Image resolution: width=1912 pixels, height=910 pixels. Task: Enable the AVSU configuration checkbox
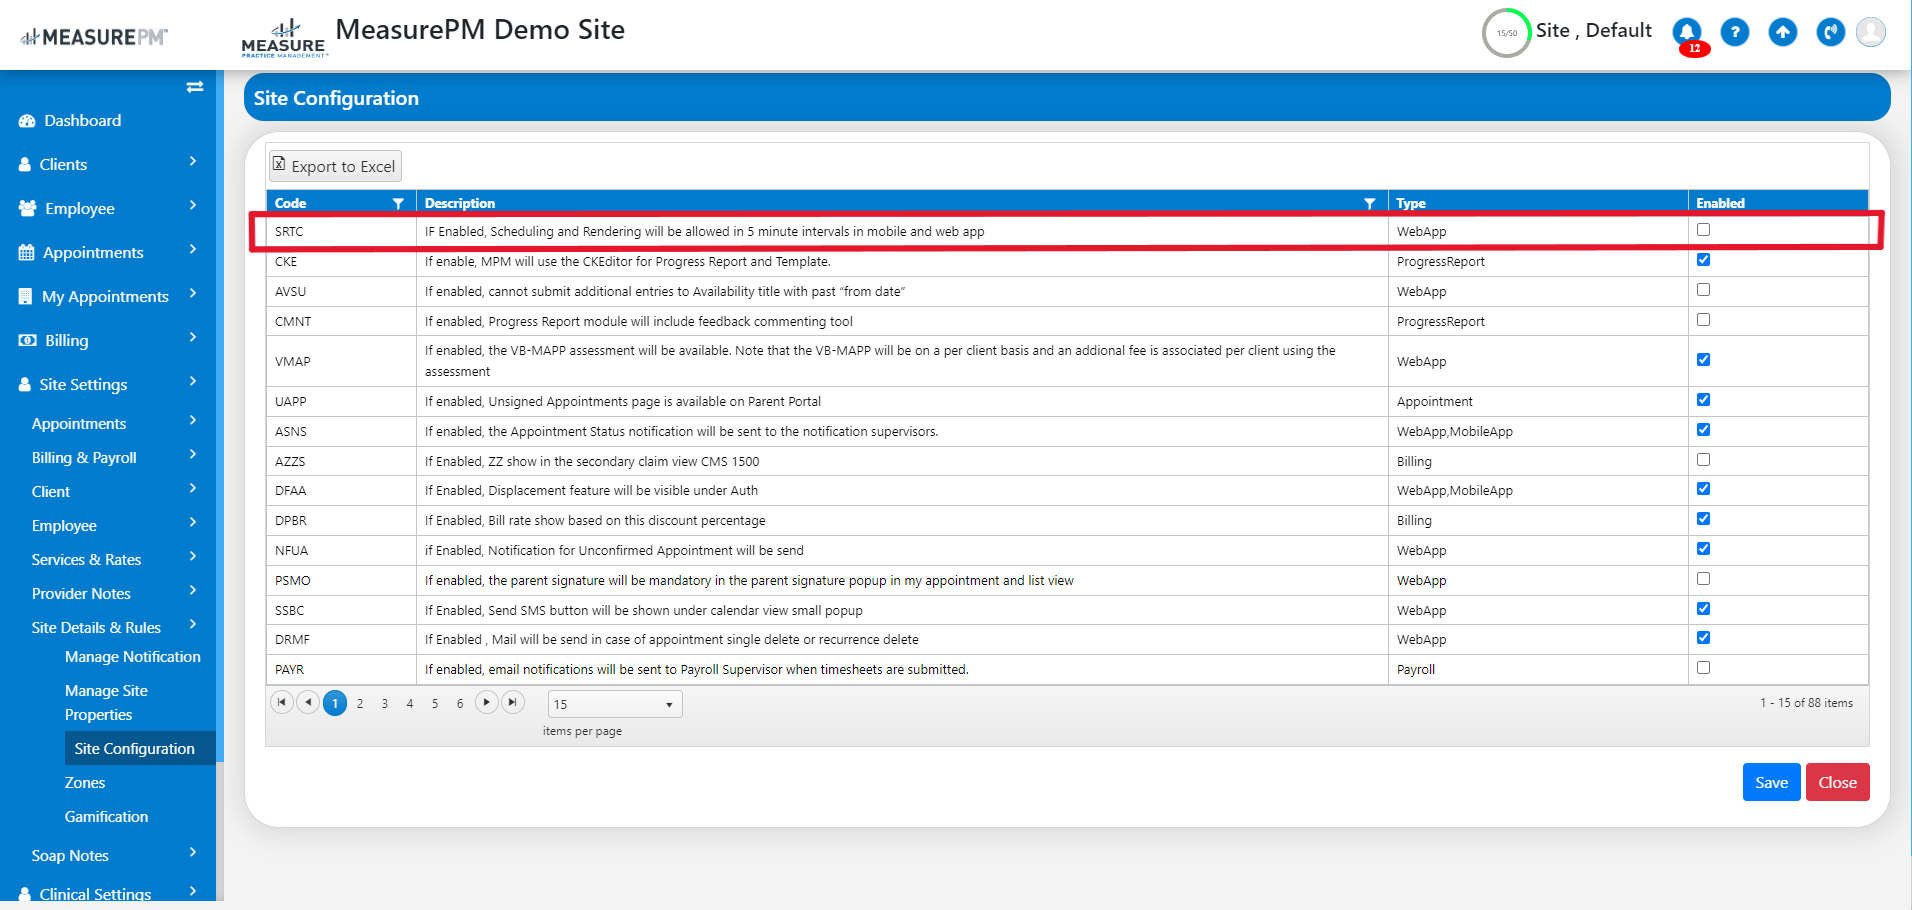1703,290
